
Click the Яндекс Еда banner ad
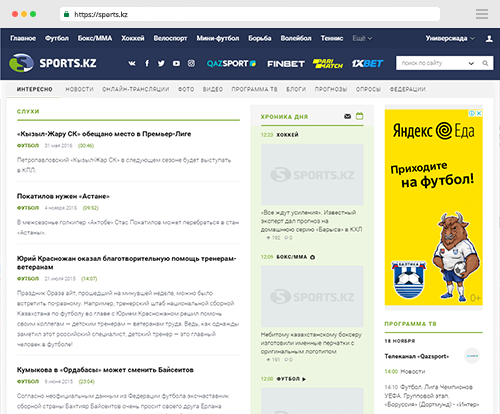click(x=433, y=207)
